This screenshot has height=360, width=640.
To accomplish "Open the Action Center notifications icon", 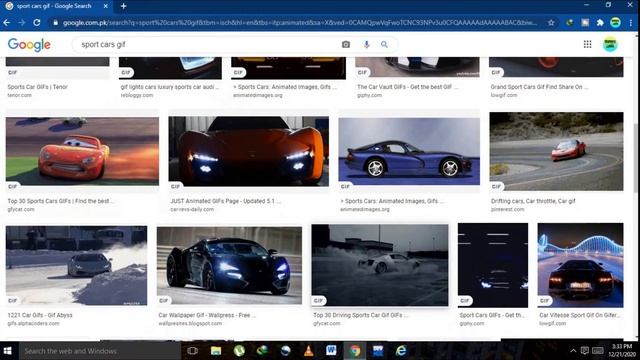I will click(584, 351).
